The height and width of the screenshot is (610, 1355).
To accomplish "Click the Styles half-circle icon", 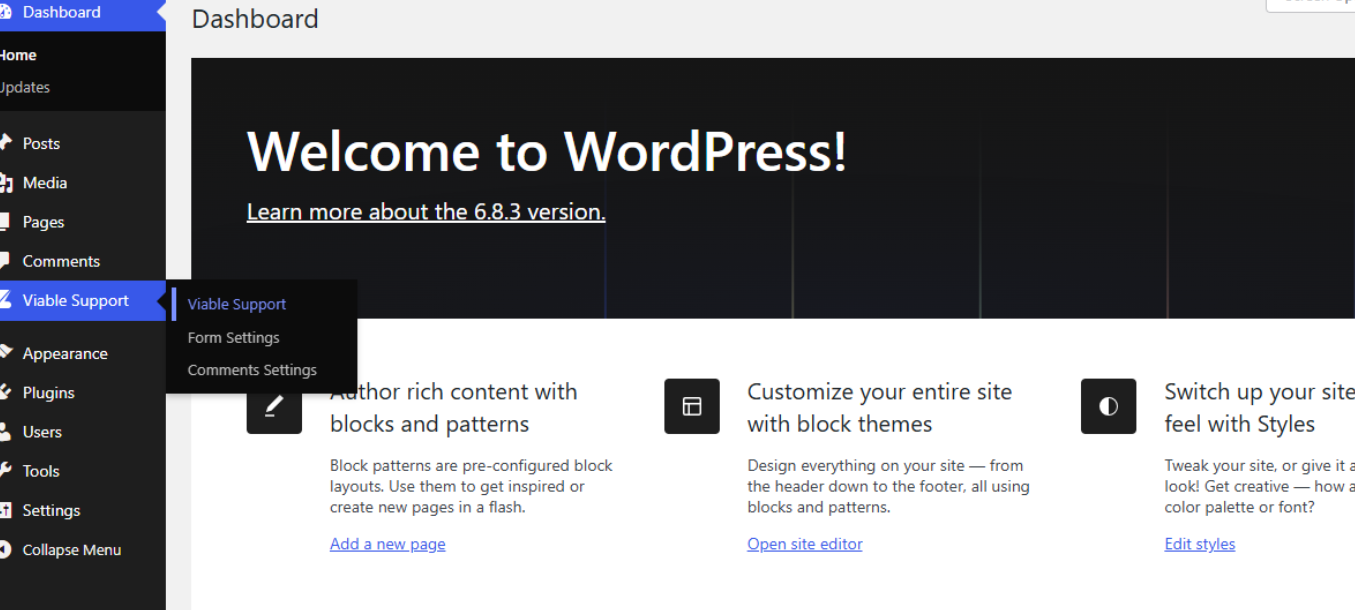I will tap(1108, 406).
